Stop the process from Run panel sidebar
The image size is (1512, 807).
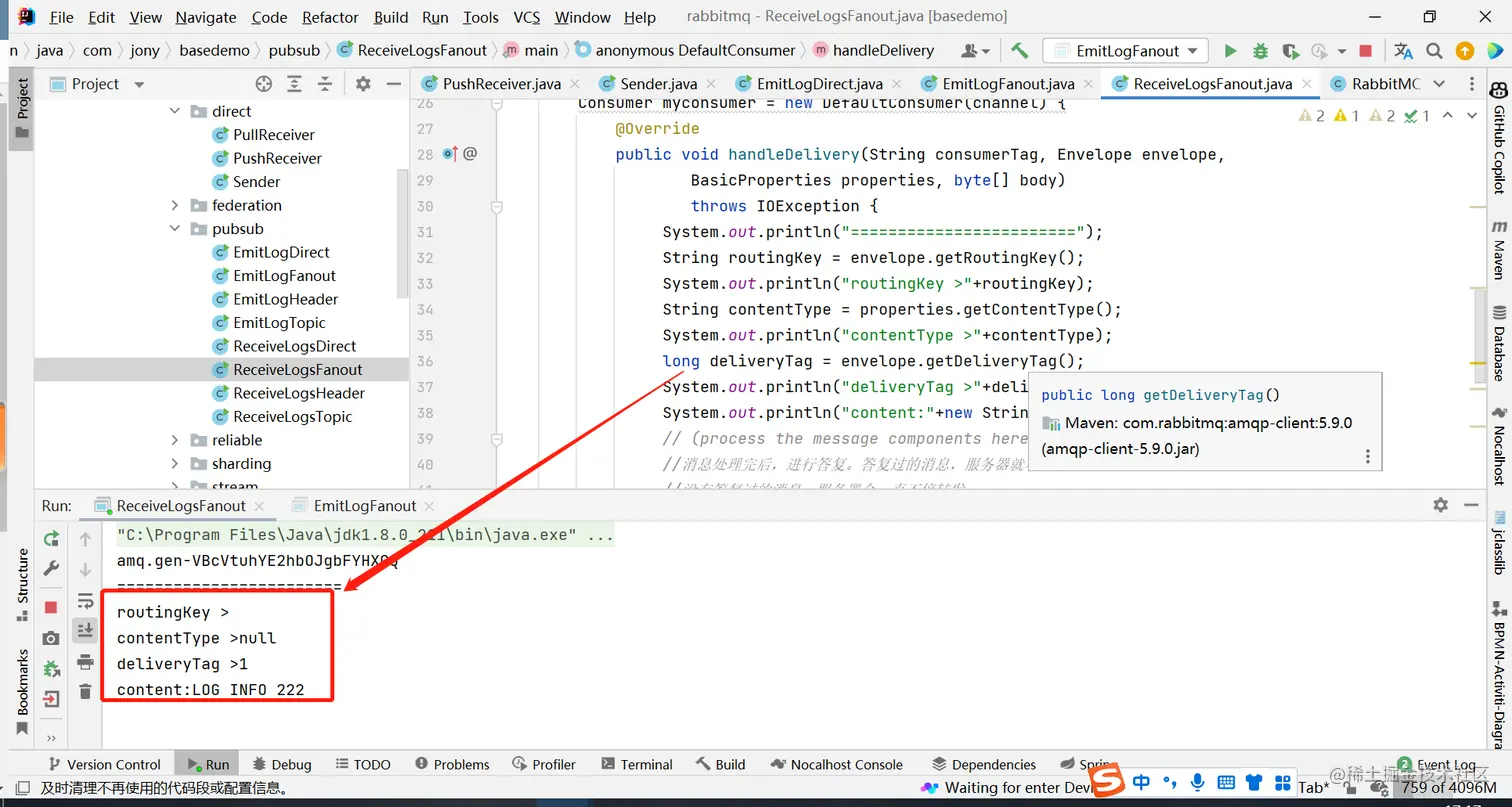coord(51,607)
